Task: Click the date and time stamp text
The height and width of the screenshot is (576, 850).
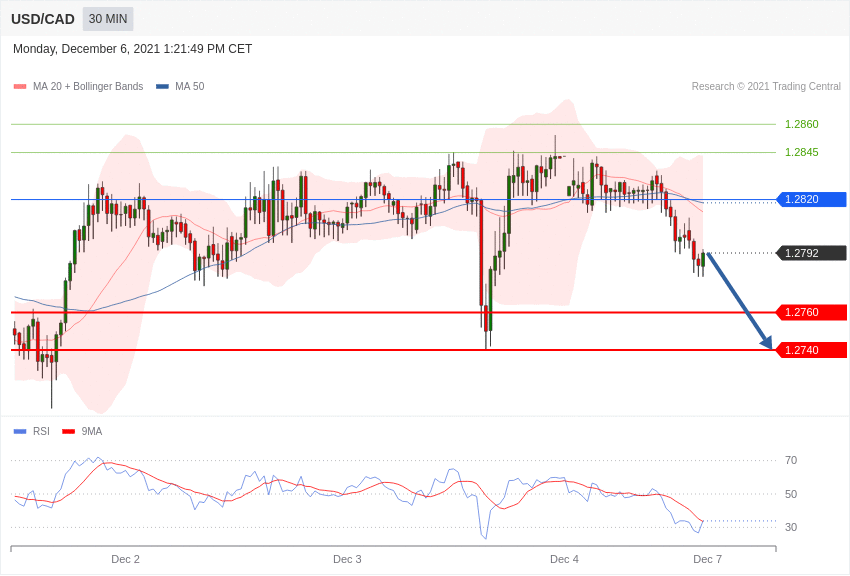Action: [132, 49]
